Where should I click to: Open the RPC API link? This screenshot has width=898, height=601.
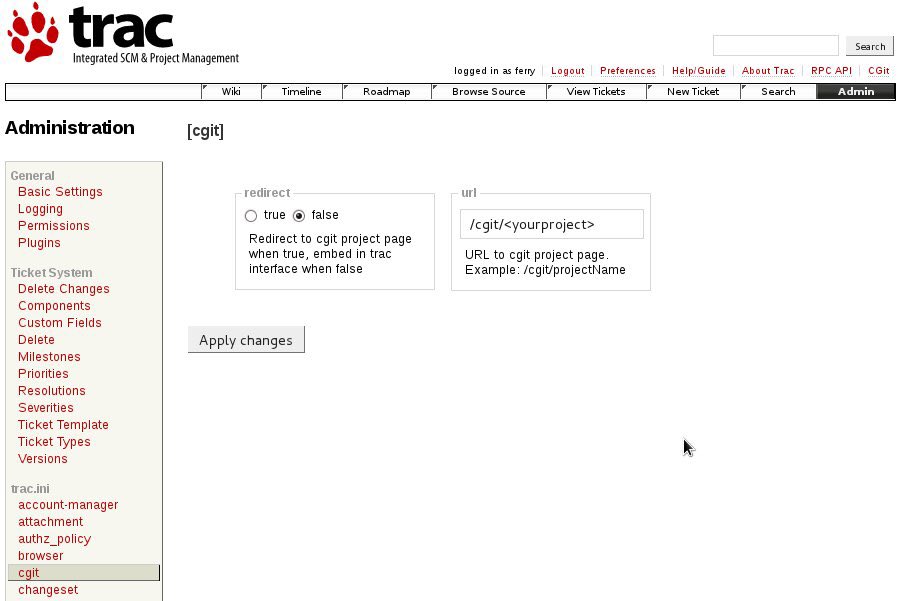831,71
